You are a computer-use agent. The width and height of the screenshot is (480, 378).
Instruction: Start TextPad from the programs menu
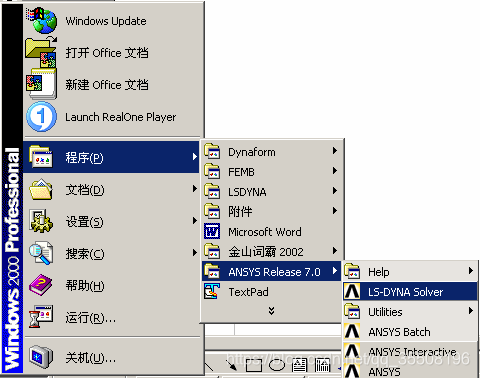(271, 292)
